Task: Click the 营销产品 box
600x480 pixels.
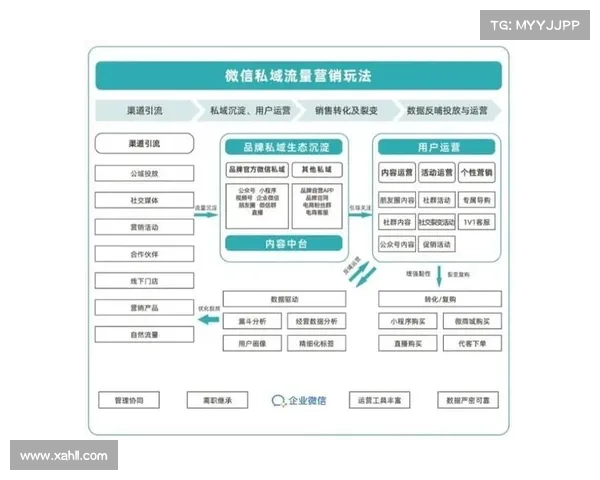Action: 144,307
